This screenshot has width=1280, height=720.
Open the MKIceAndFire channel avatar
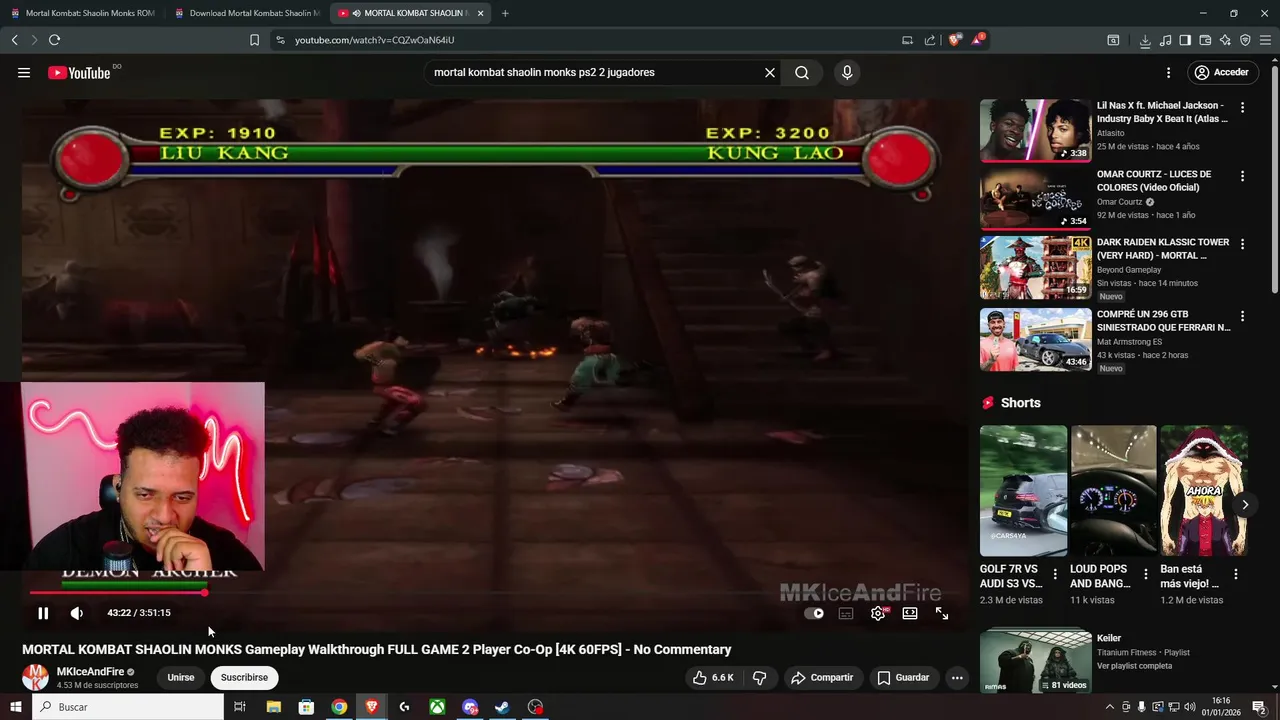coord(36,677)
